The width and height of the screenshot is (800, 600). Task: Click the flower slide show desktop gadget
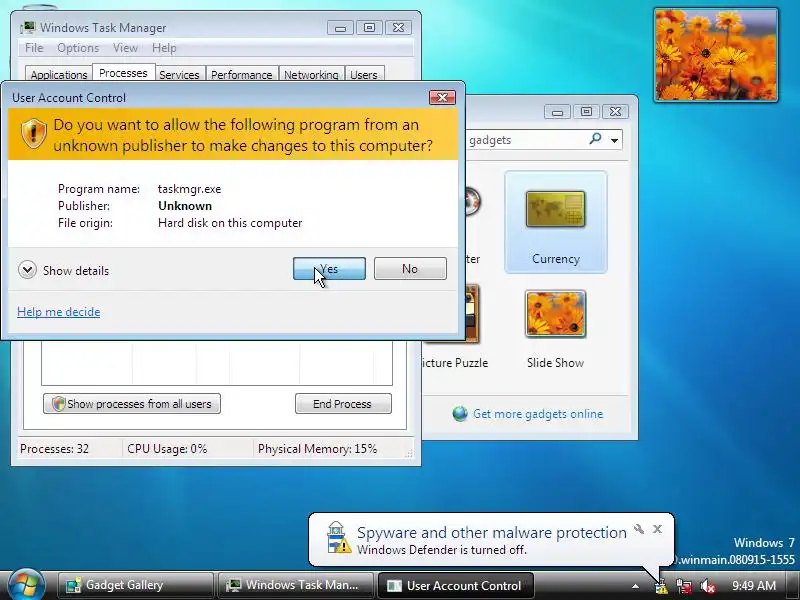click(716, 55)
